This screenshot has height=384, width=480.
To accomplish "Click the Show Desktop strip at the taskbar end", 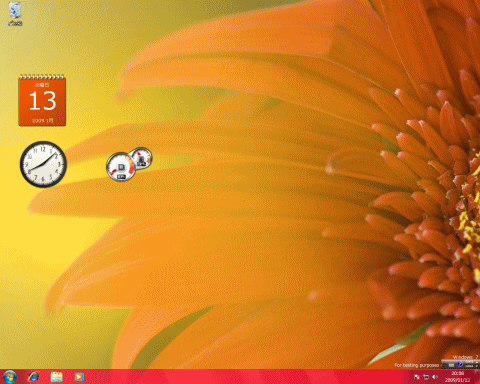I will pyautogui.click(x=477, y=377).
